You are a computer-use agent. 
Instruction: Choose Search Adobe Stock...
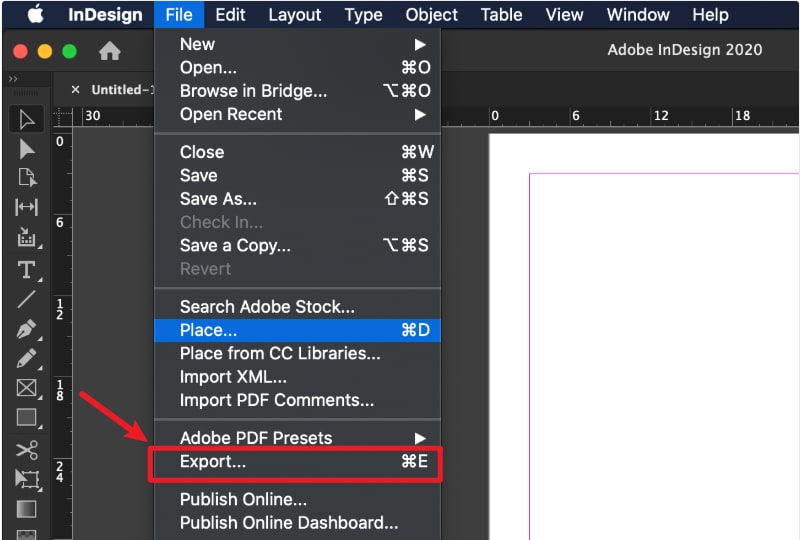(x=297, y=307)
